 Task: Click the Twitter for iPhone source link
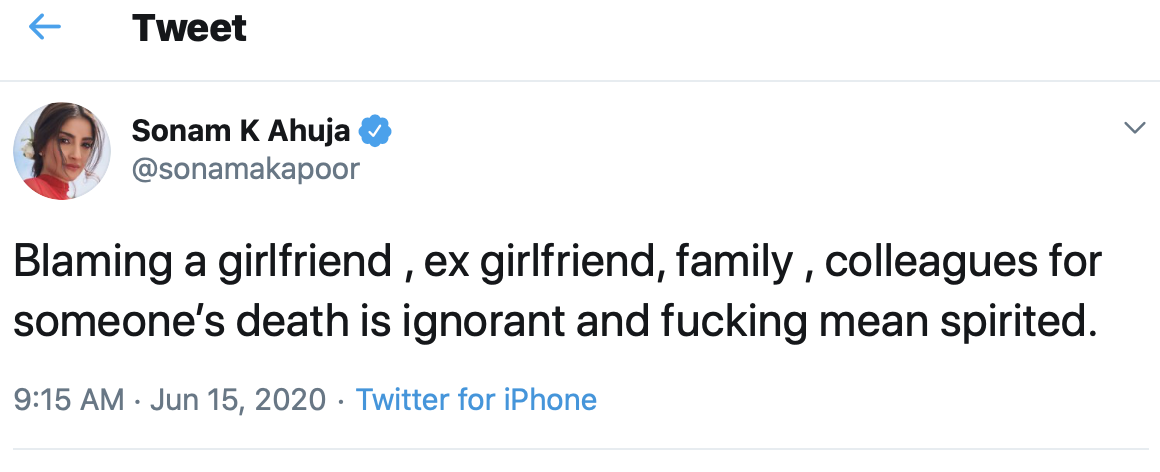tap(476, 400)
